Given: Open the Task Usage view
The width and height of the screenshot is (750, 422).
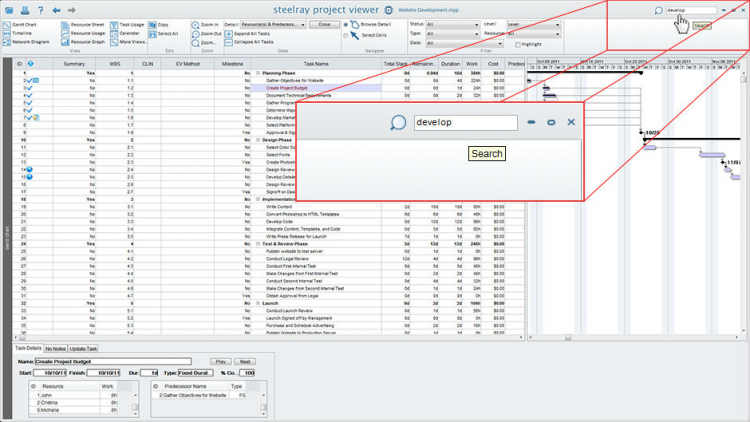Looking at the screenshot, I should click(x=127, y=24).
